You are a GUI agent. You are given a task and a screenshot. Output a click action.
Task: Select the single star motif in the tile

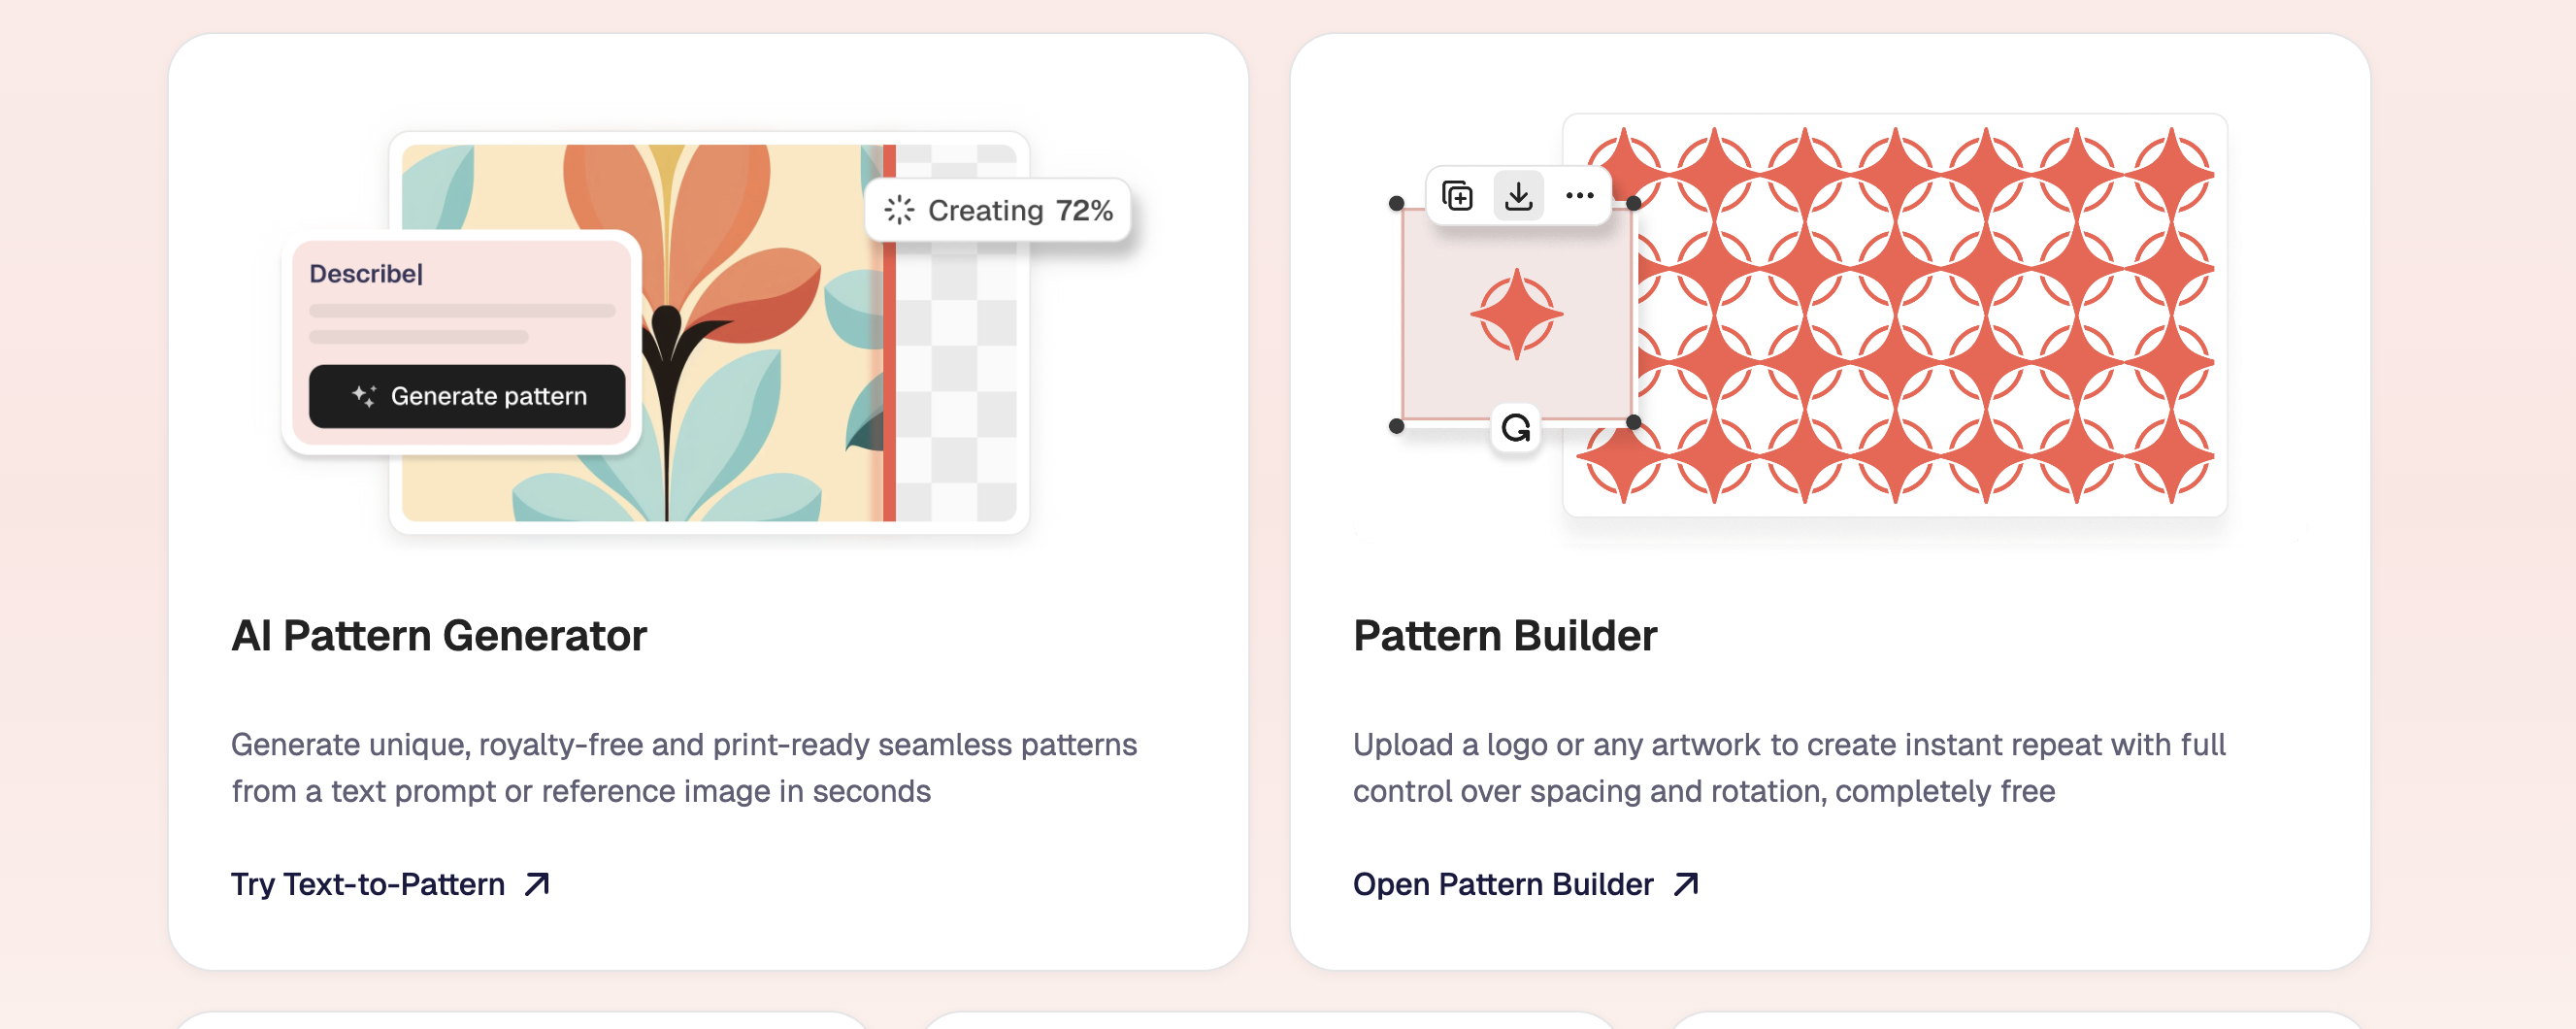click(x=1516, y=314)
